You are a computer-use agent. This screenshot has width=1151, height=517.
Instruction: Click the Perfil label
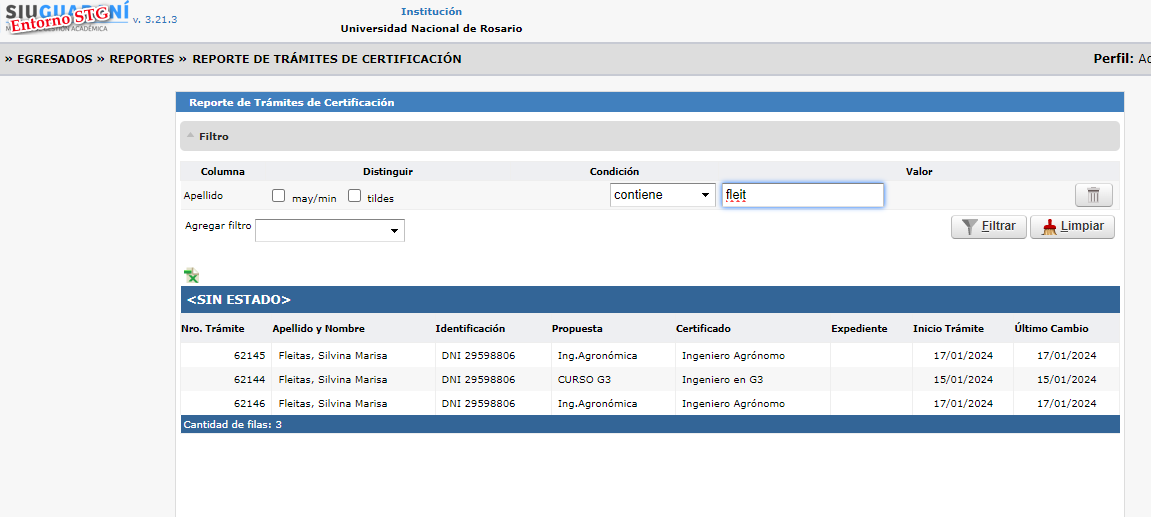pyautogui.click(x=1114, y=59)
